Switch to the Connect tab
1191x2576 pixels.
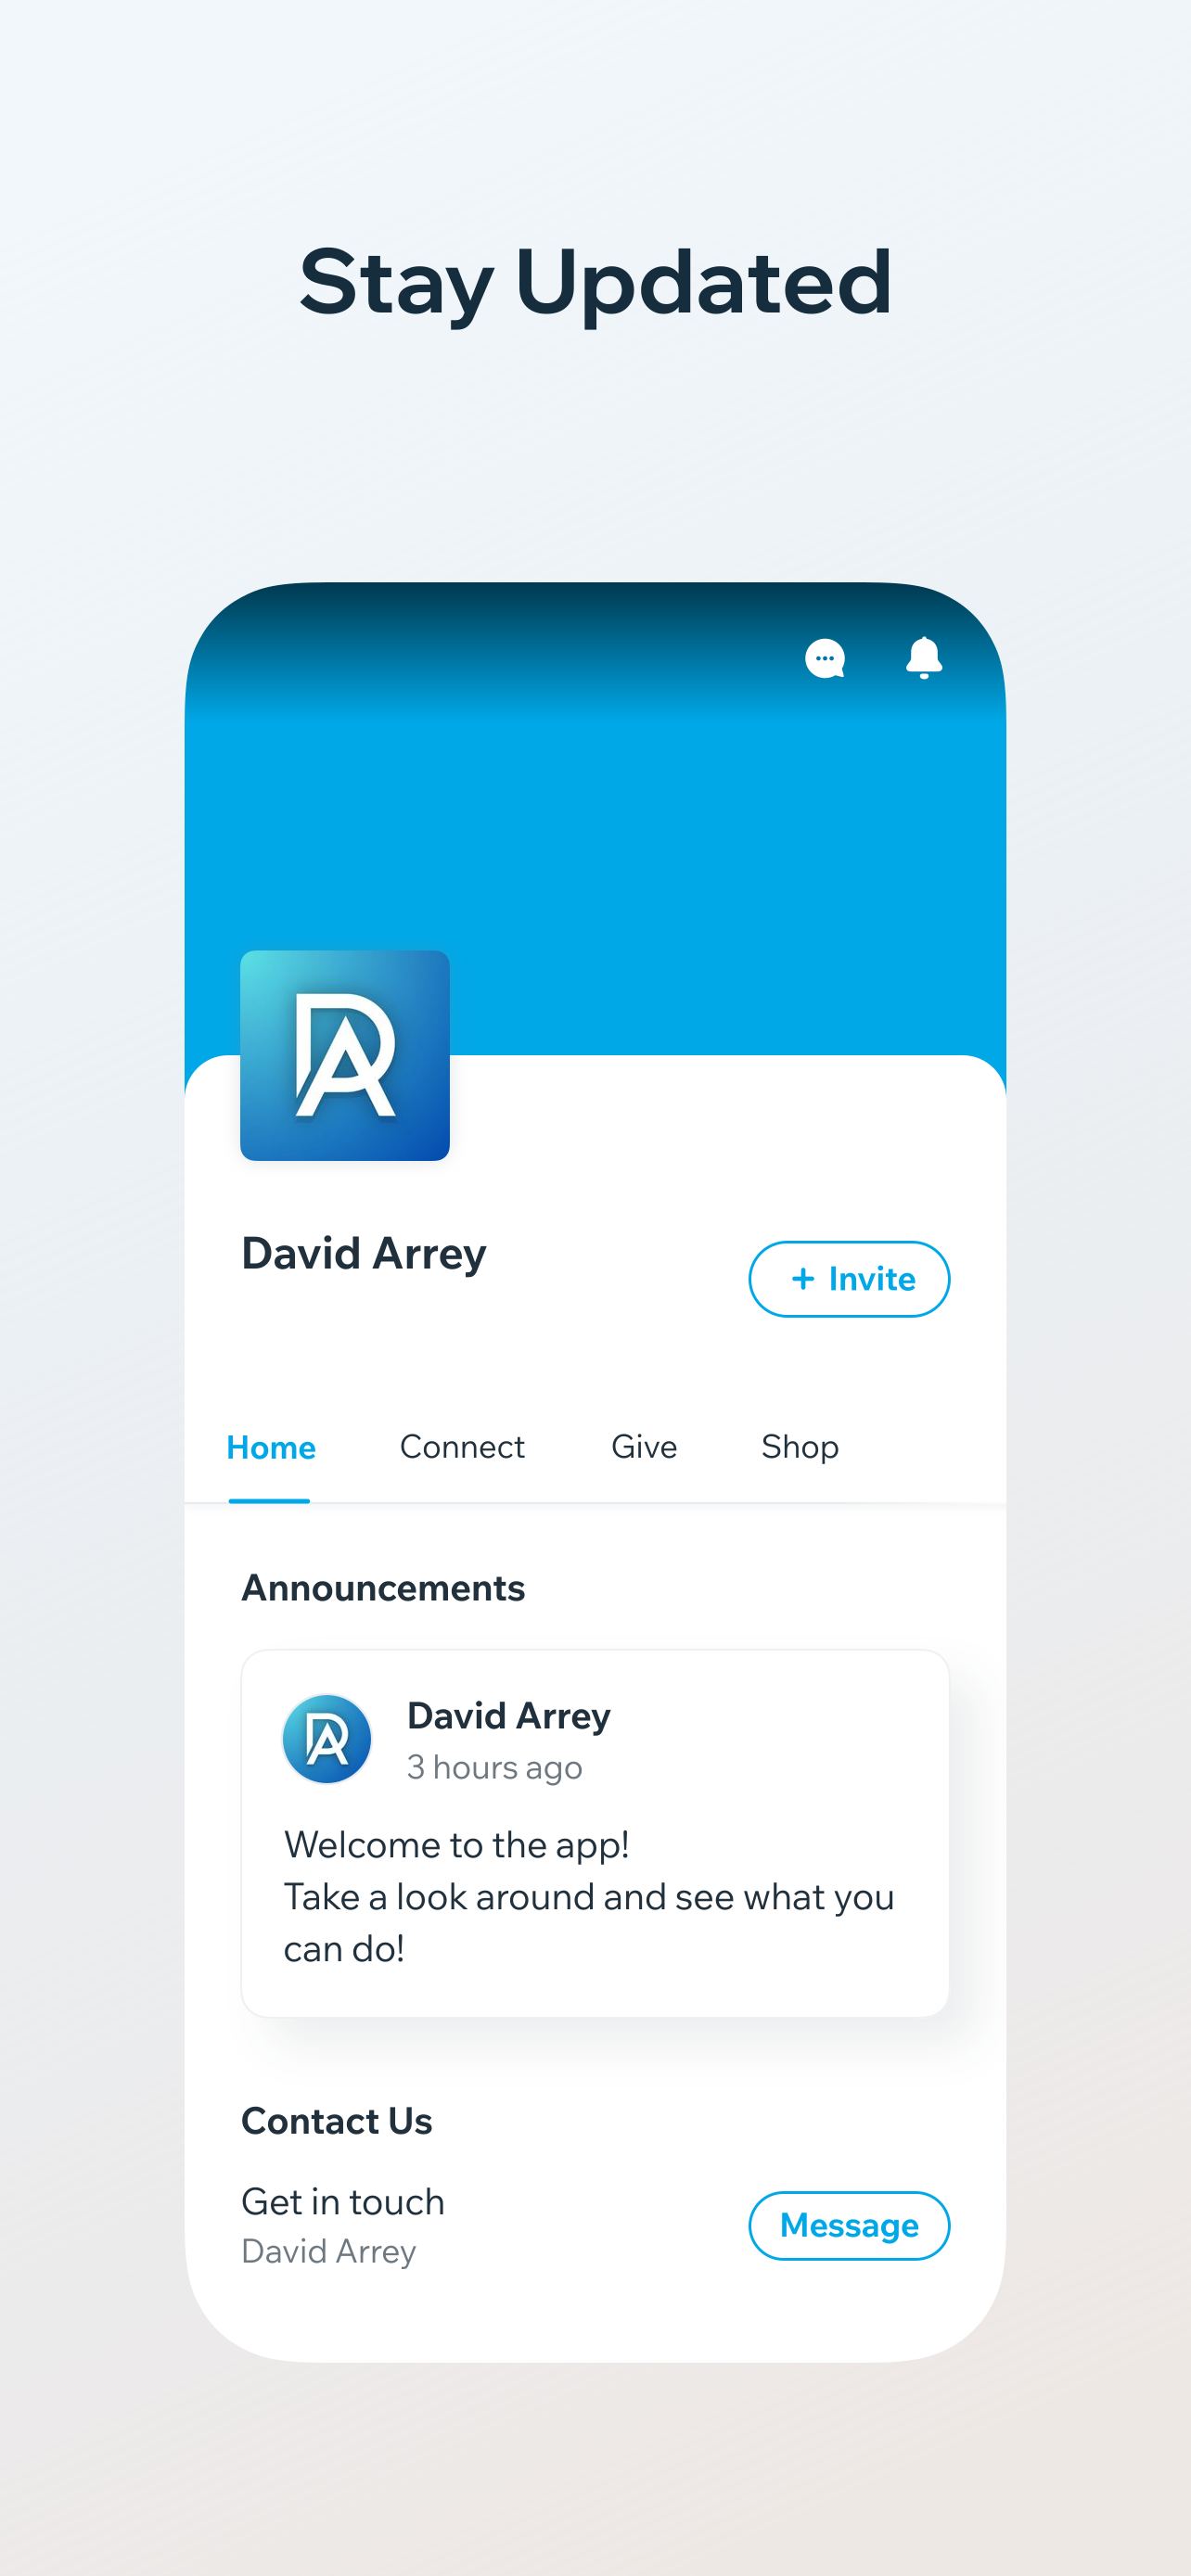tap(462, 1447)
